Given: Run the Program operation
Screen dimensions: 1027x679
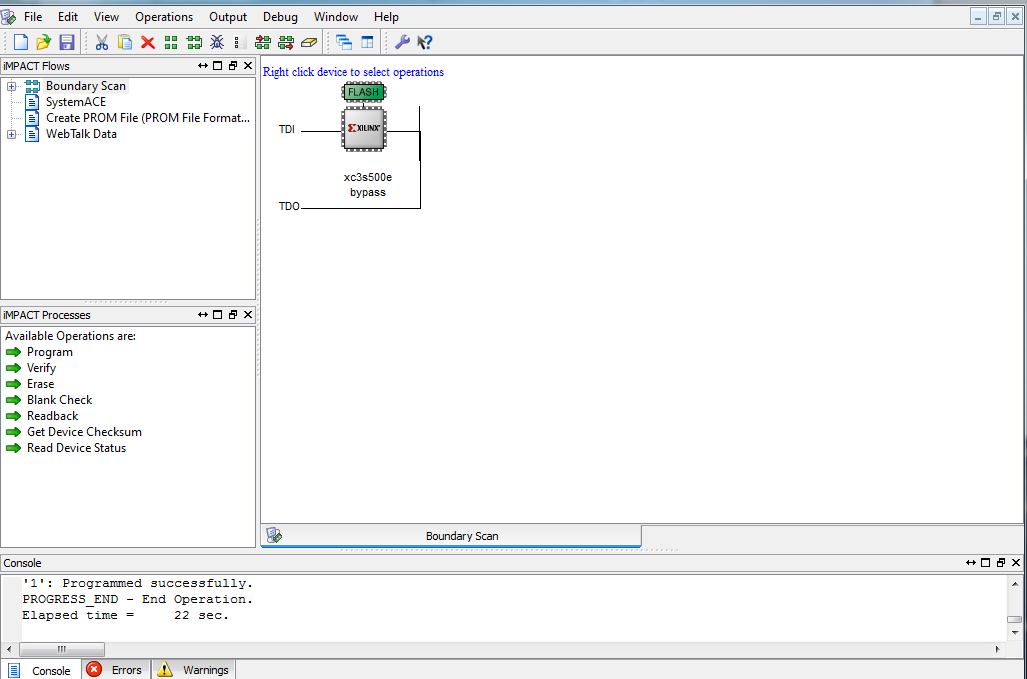Looking at the screenshot, I should point(50,352).
